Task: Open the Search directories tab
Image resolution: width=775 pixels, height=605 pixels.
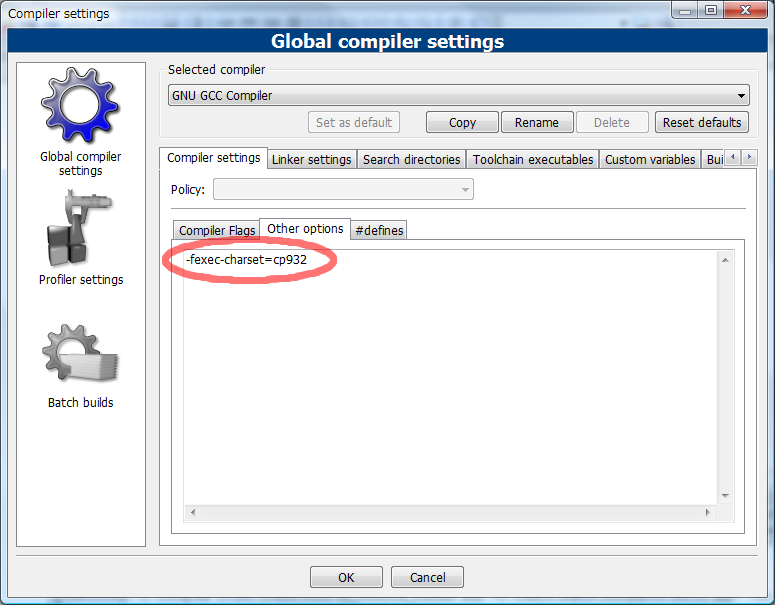Action: pos(412,160)
